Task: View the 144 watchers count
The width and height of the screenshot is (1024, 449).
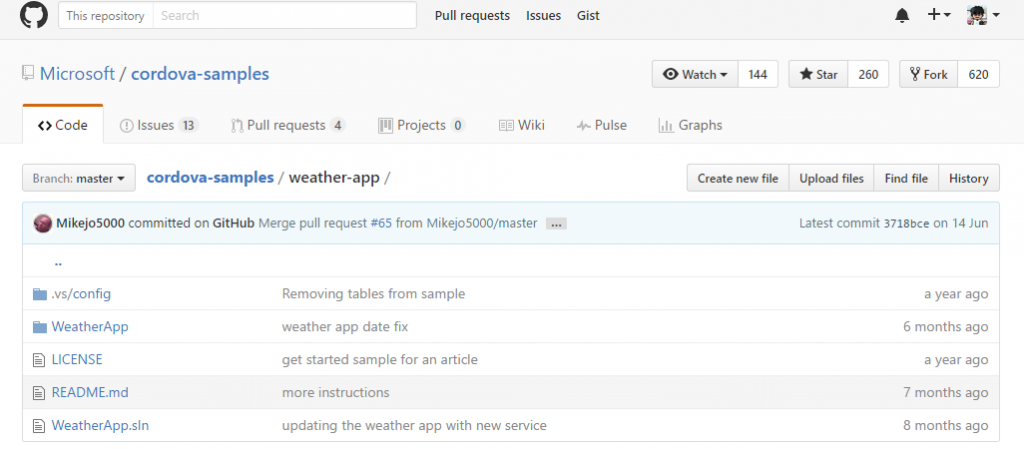Action: pyautogui.click(x=758, y=74)
